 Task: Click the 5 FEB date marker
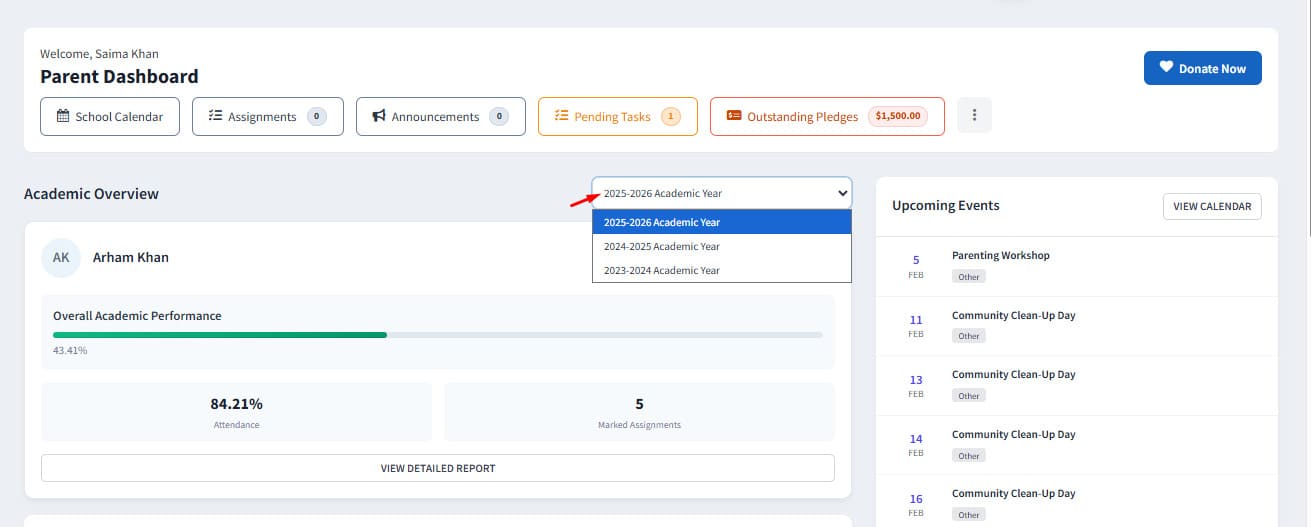click(x=916, y=266)
